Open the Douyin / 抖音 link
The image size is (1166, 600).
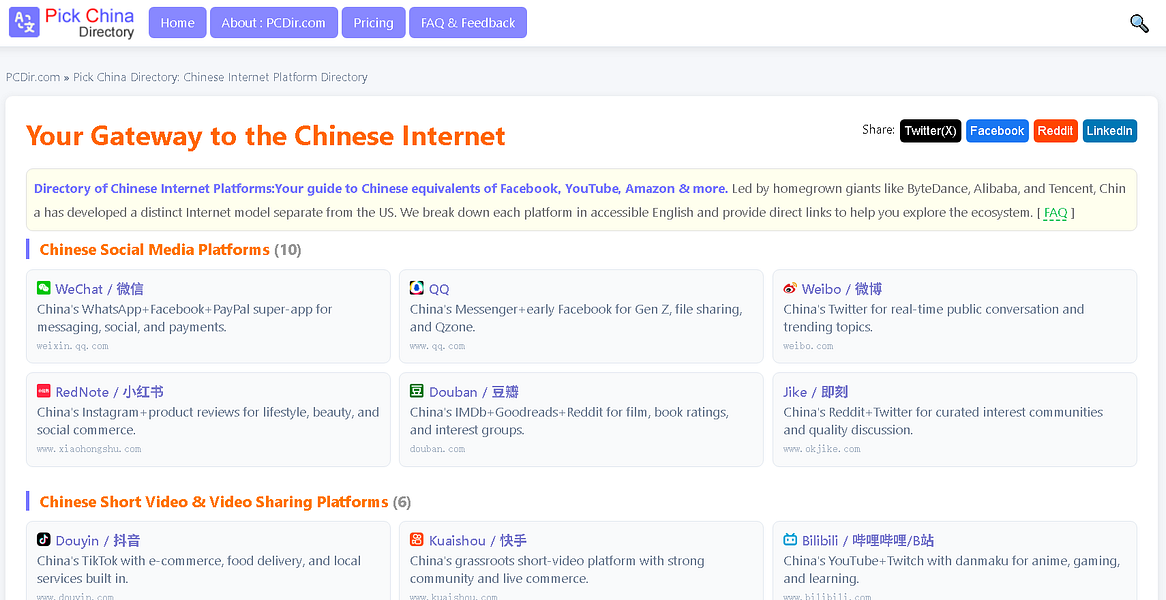pos(97,541)
